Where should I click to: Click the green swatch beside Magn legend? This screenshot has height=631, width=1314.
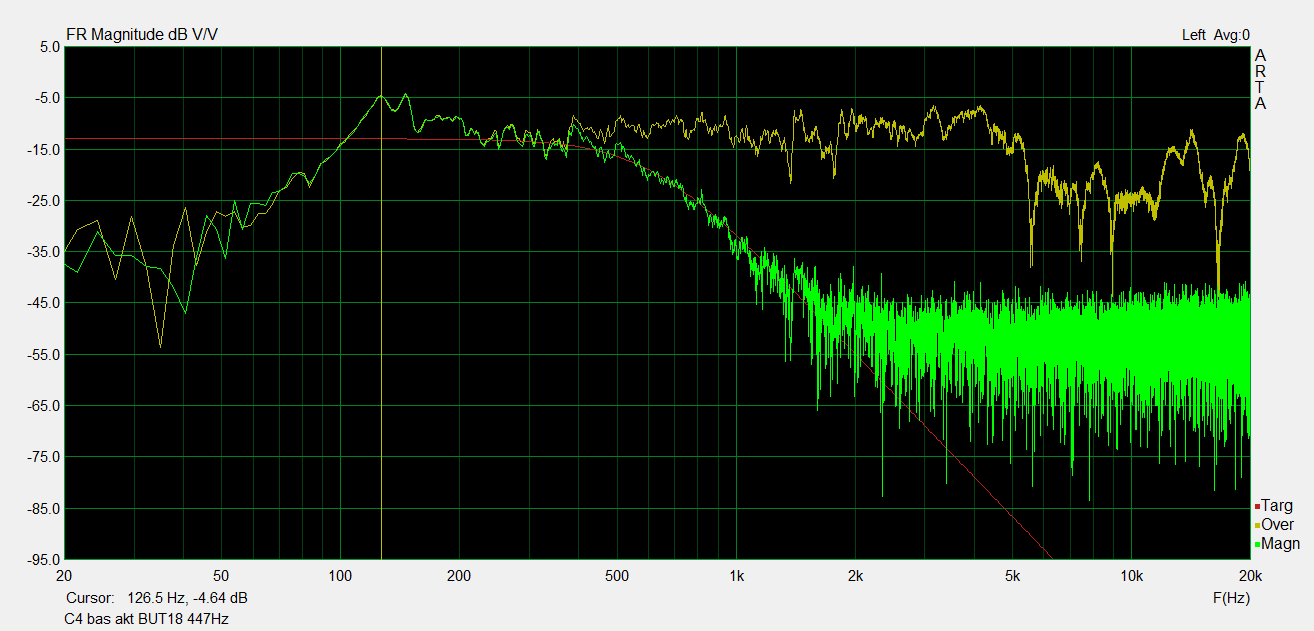click(x=1257, y=544)
